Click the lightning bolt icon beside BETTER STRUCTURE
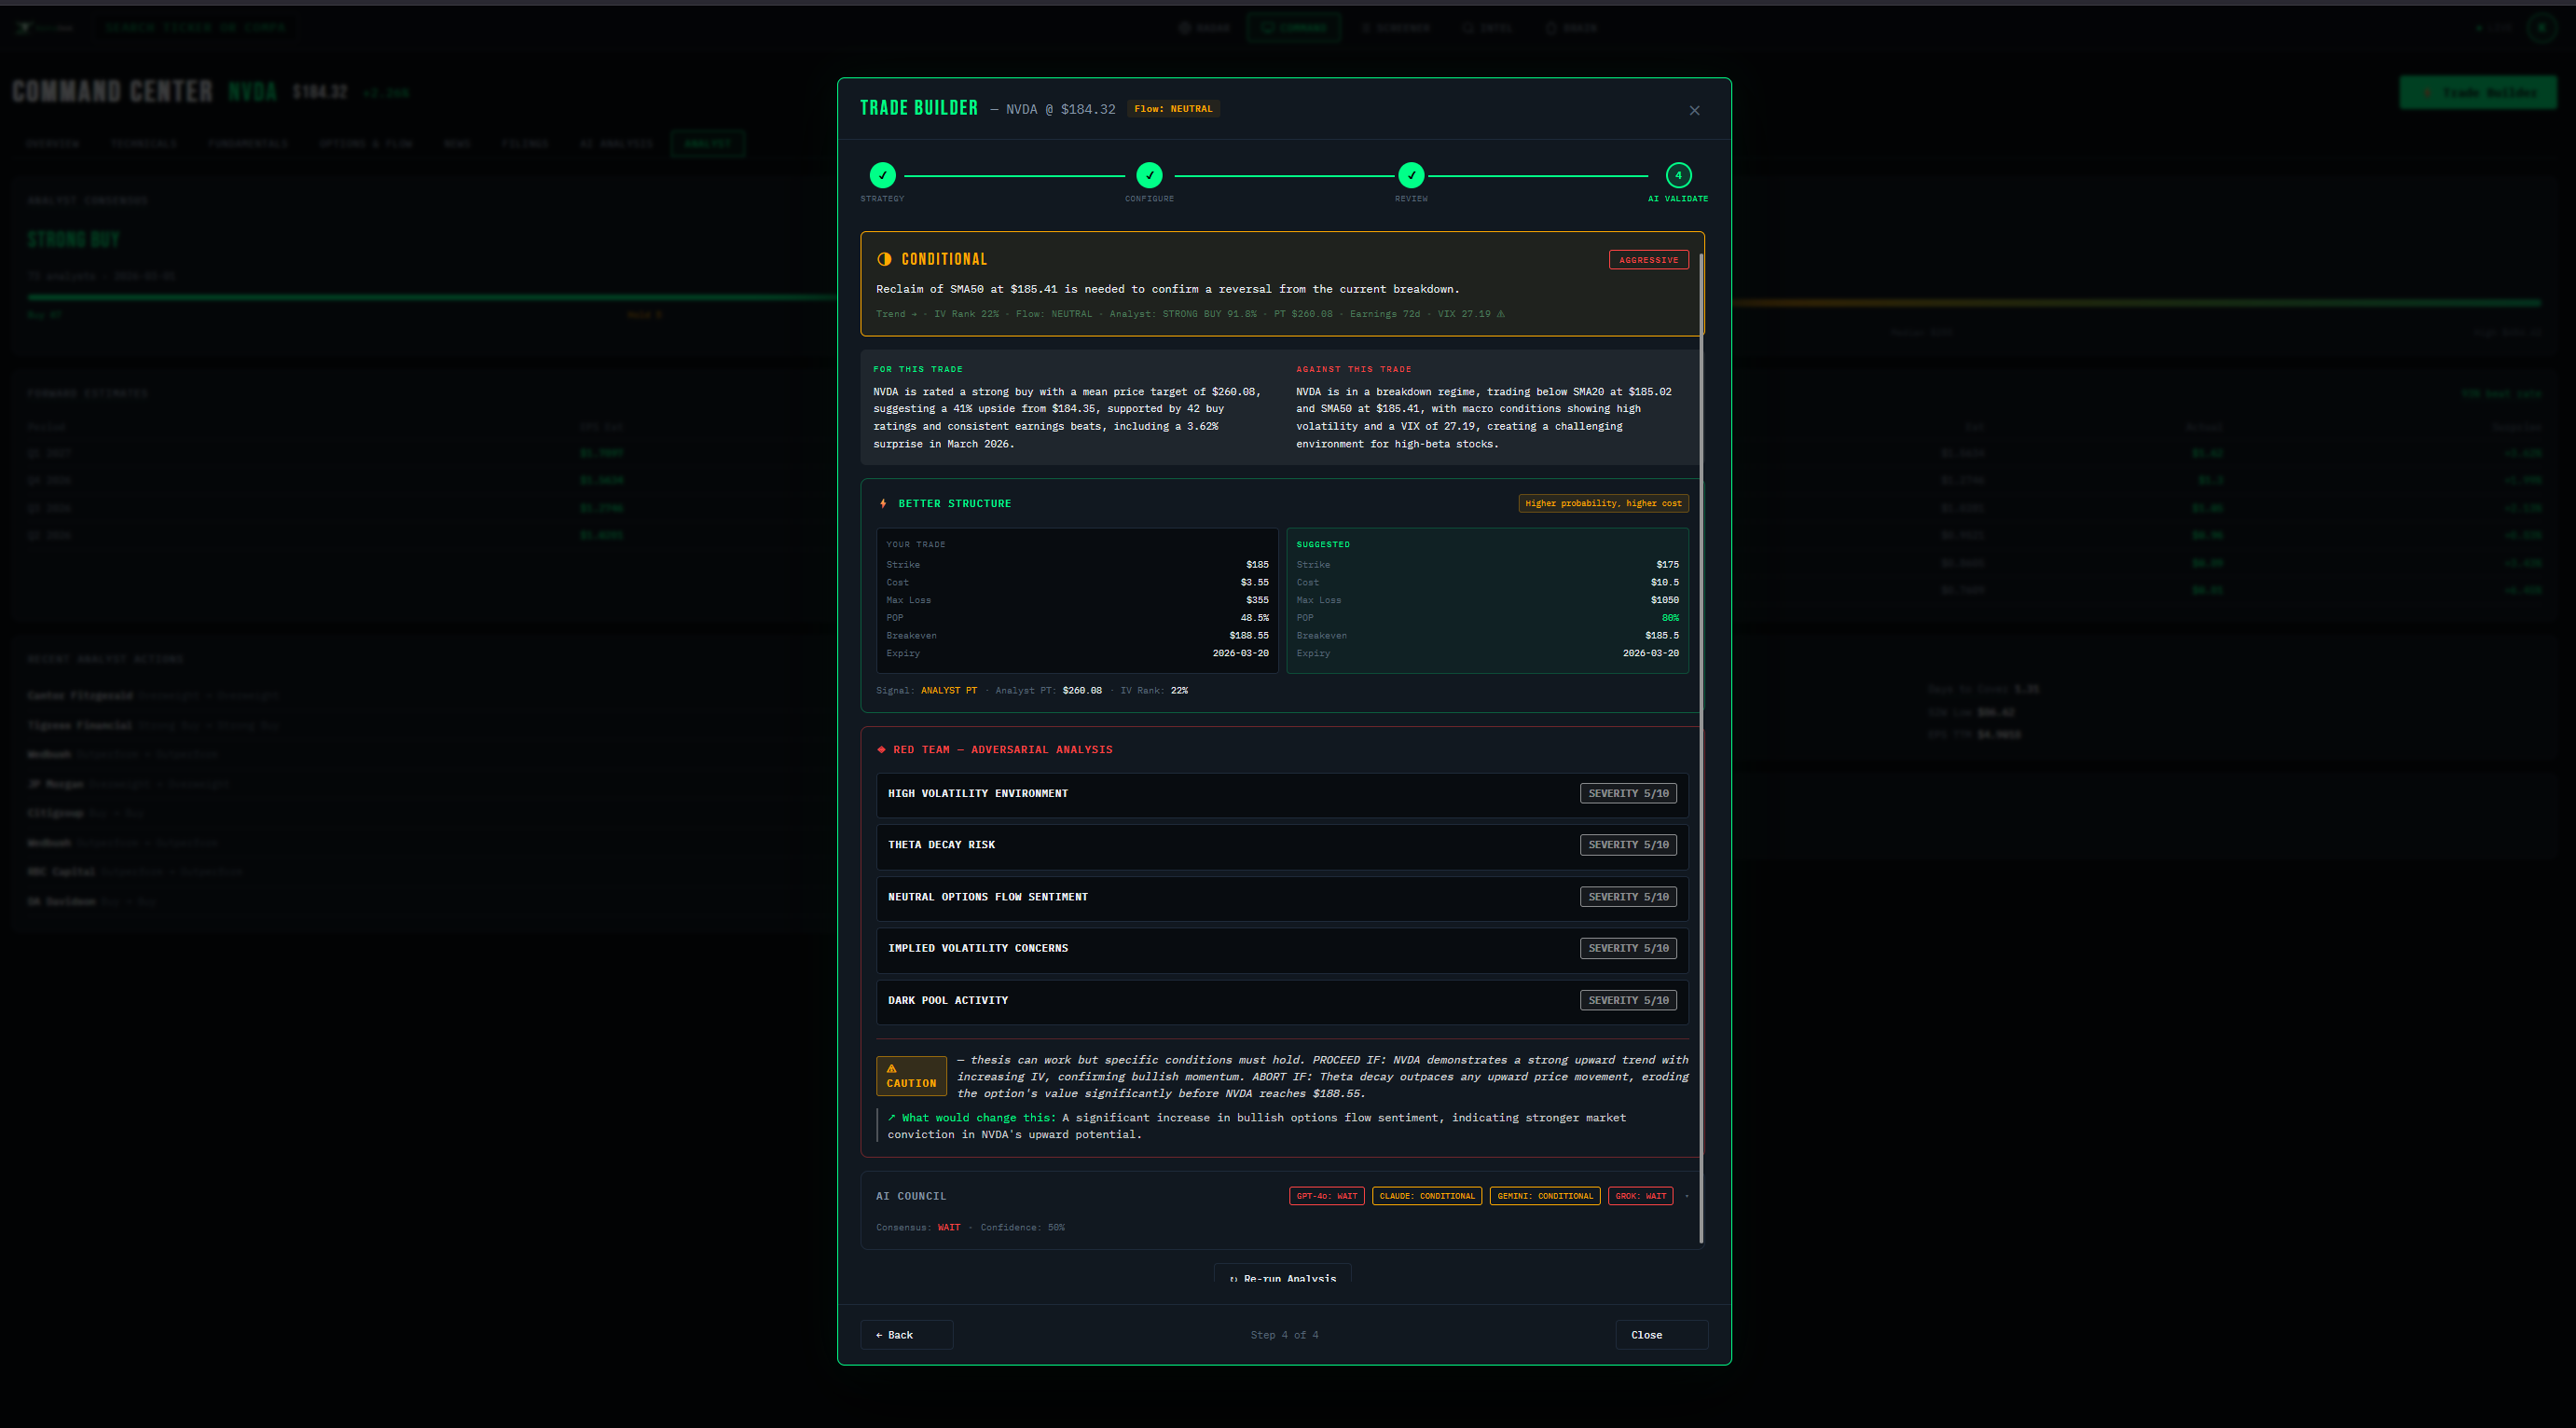This screenshot has height=1428, width=2576. (883, 503)
